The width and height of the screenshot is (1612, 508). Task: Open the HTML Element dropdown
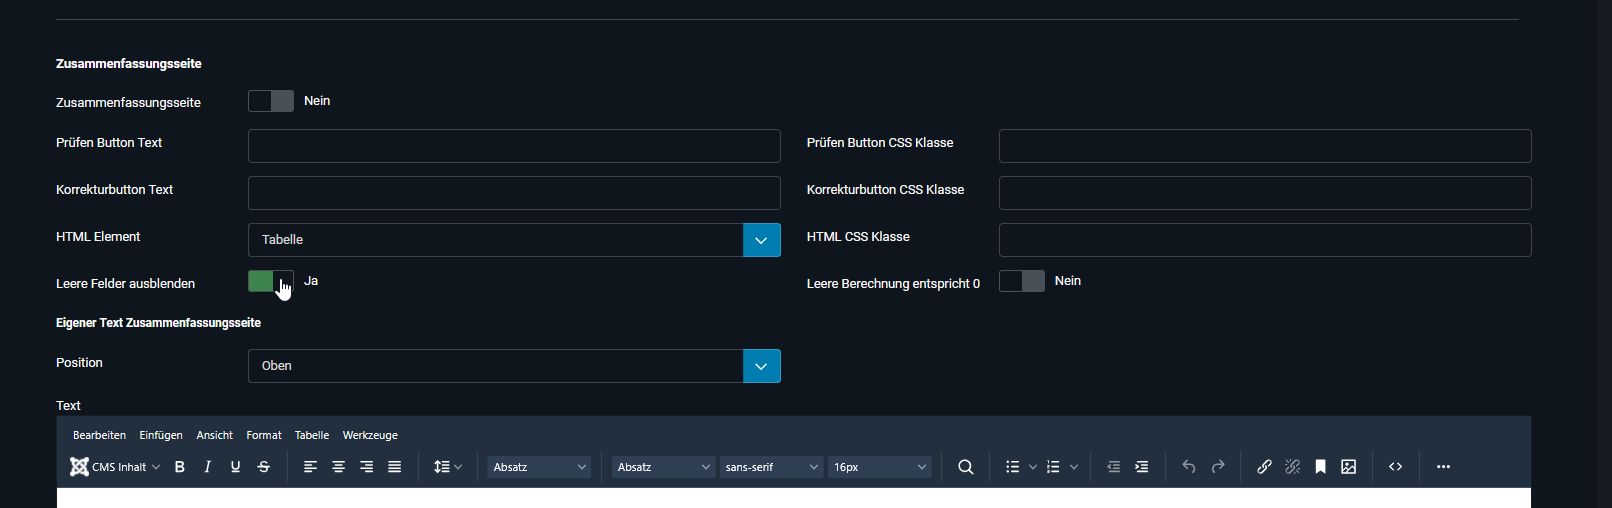pos(513,240)
